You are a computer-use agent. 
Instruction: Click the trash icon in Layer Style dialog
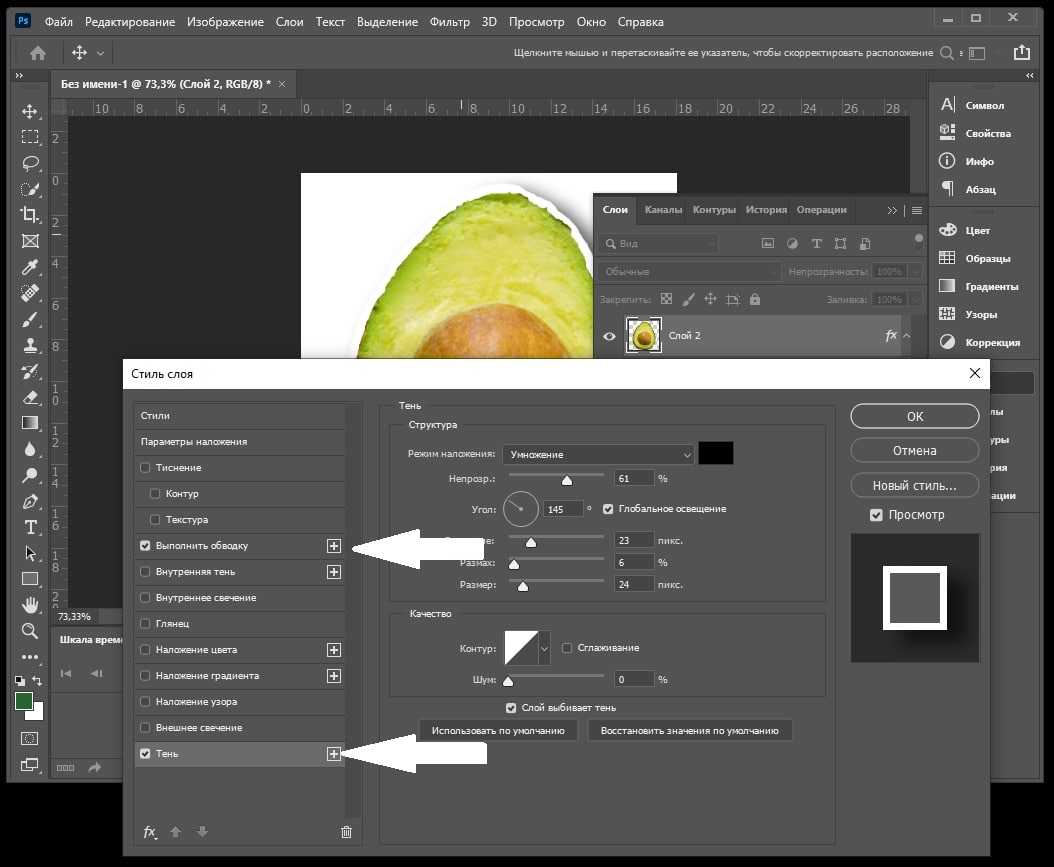346,832
